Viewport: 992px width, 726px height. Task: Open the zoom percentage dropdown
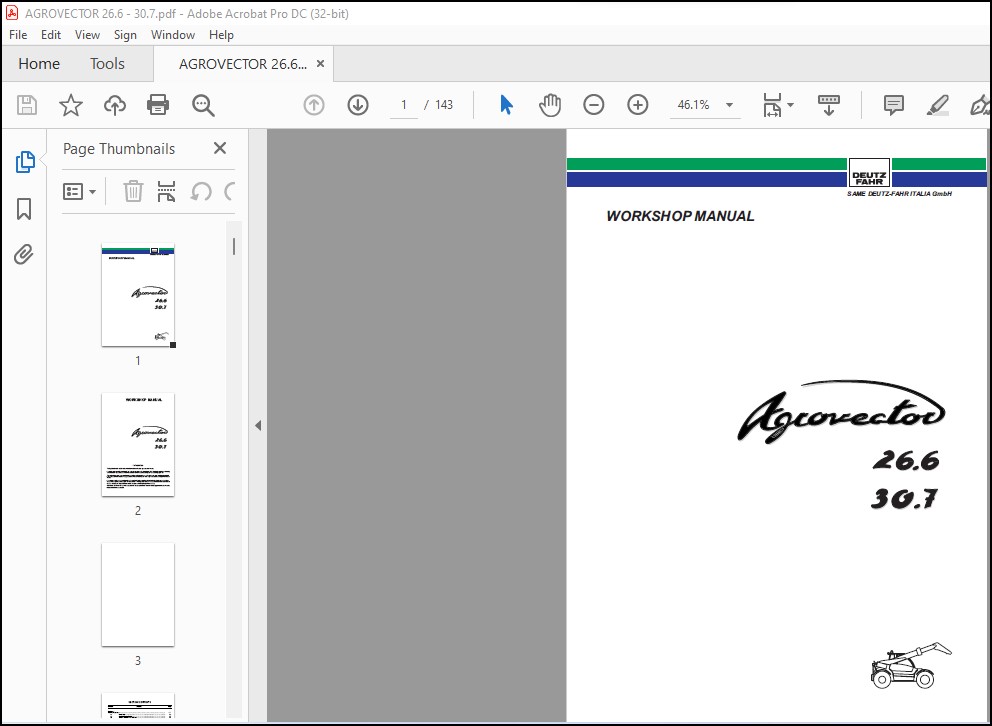(729, 105)
